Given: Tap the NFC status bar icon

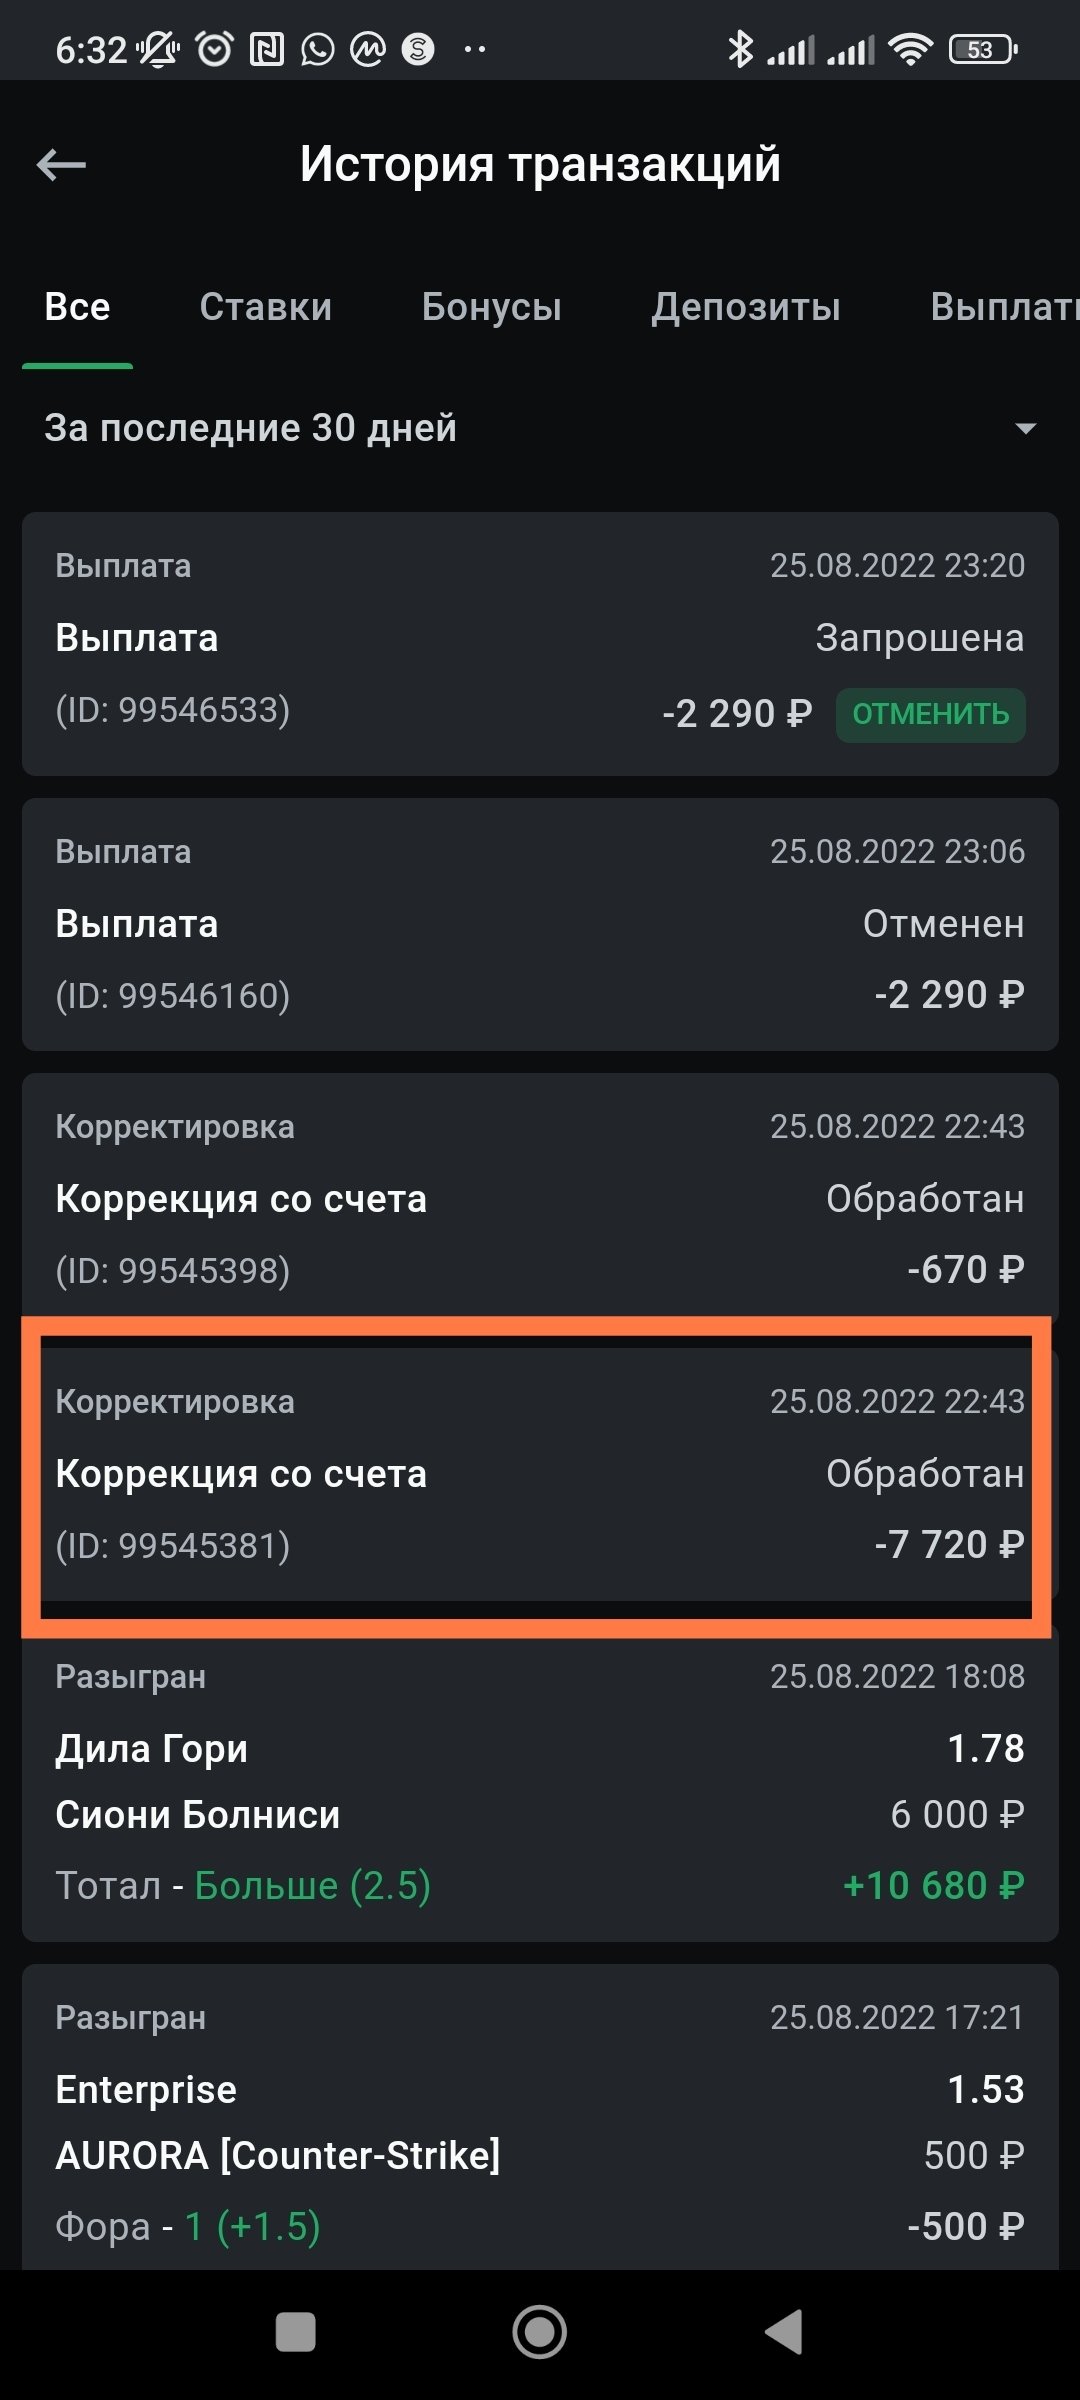Looking at the screenshot, I should (x=266, y=49).
